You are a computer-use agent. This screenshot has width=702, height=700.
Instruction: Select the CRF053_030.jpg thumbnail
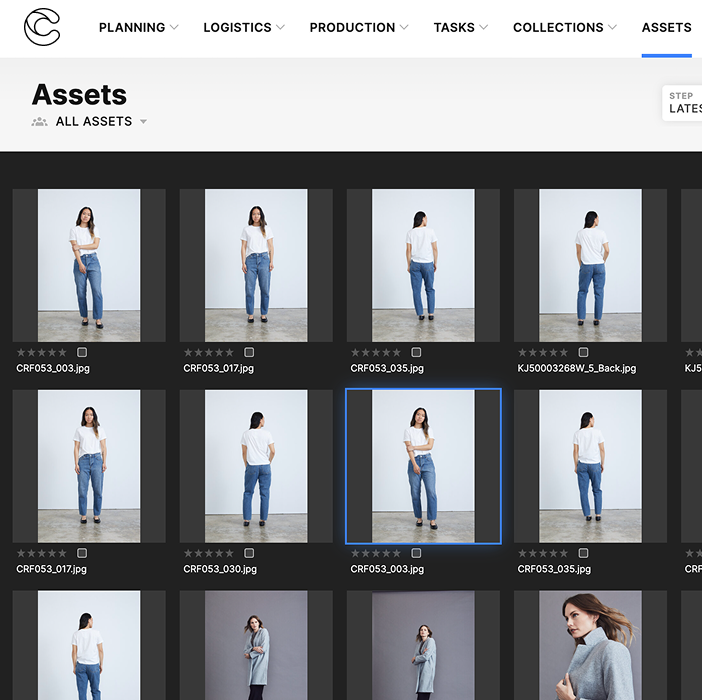coord(256,466)
